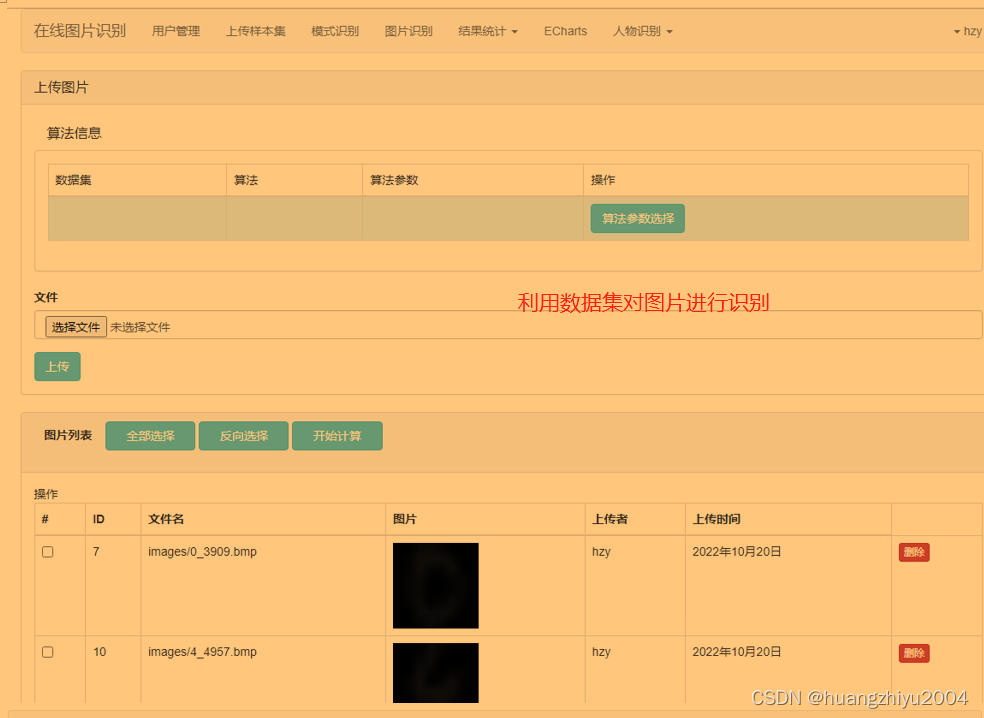Click the 文件 field label
The image size is (984, 718).
tap(46, 297)
